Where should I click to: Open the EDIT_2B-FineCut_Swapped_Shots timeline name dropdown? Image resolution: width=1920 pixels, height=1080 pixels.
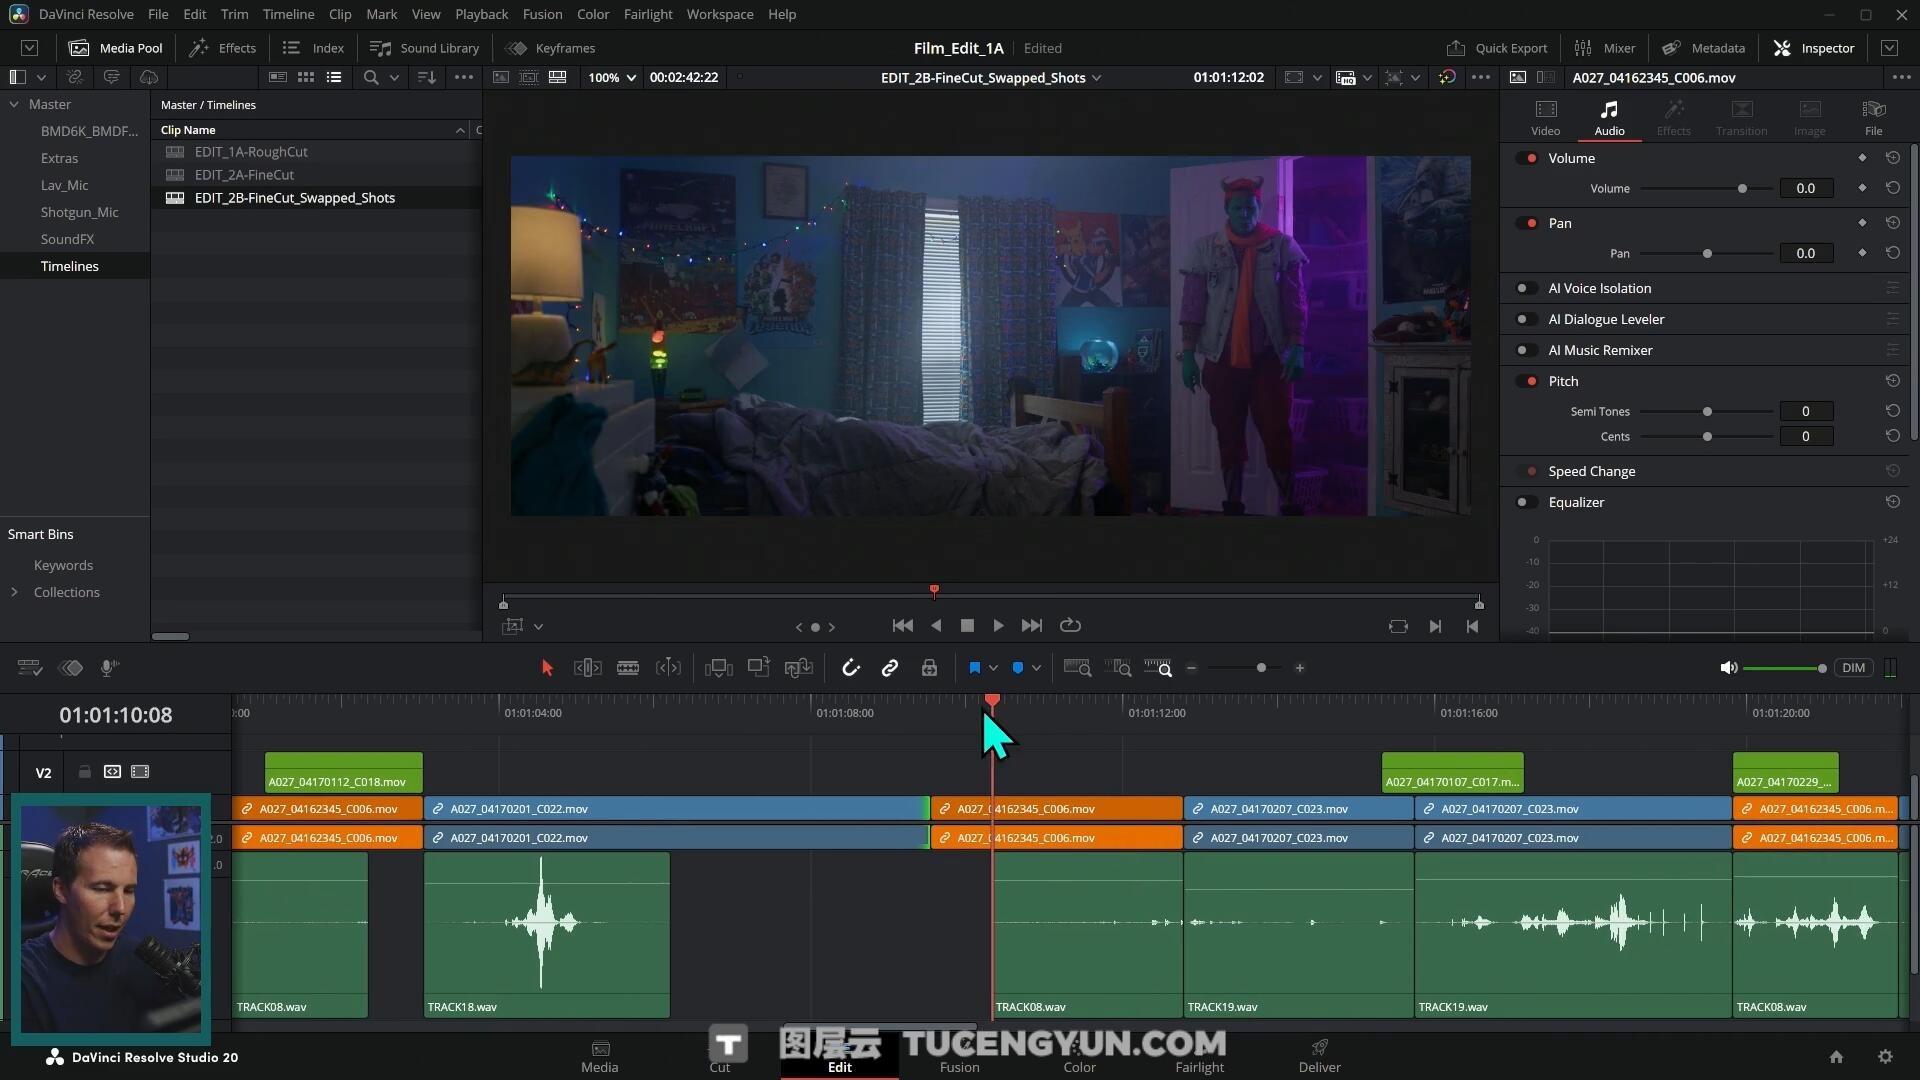pos(1096,77)
